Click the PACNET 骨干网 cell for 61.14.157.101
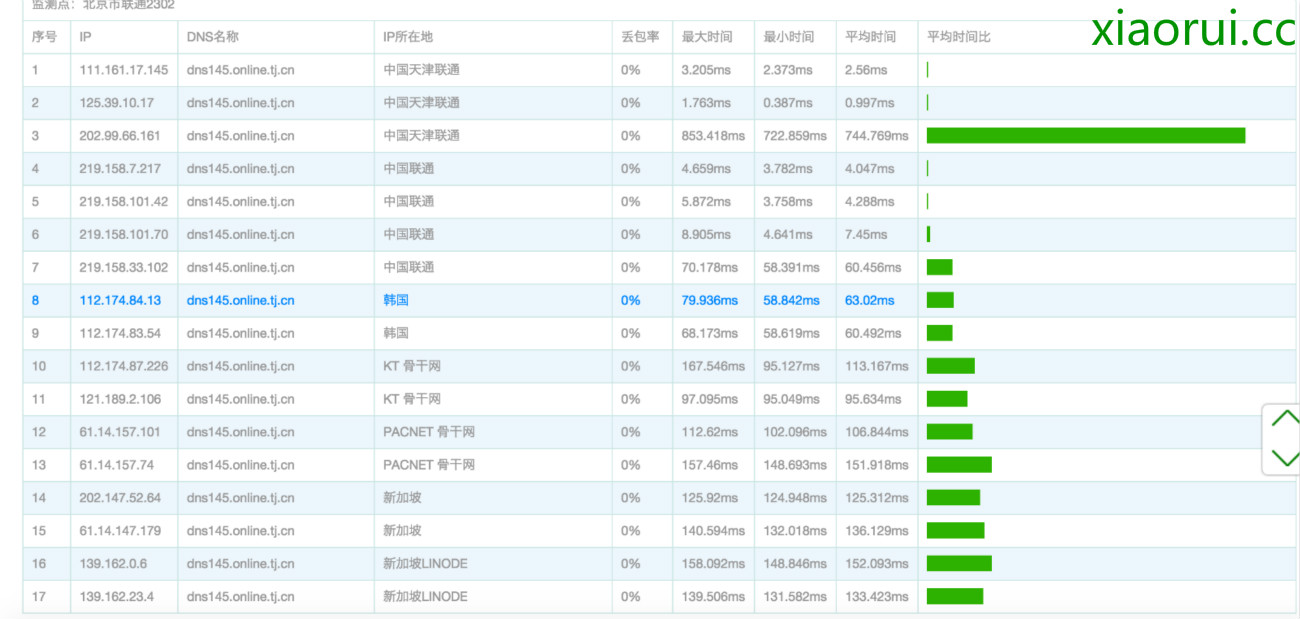 click(429, 432)
